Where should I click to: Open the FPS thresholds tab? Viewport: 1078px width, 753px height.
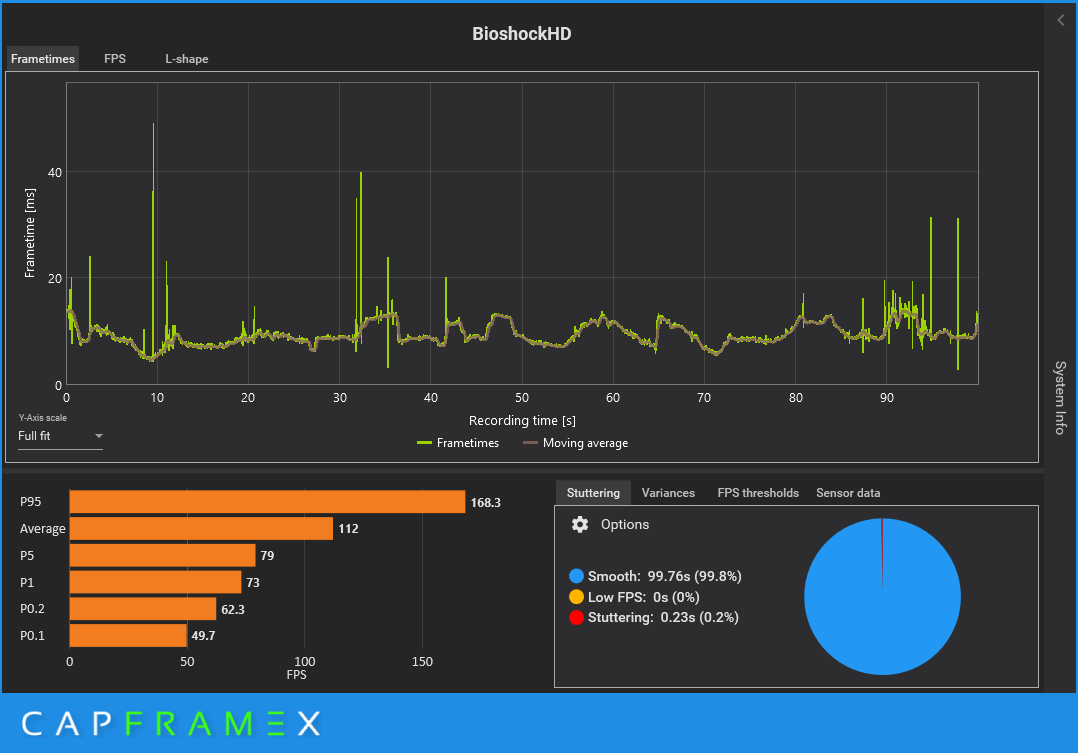(758, 493)
